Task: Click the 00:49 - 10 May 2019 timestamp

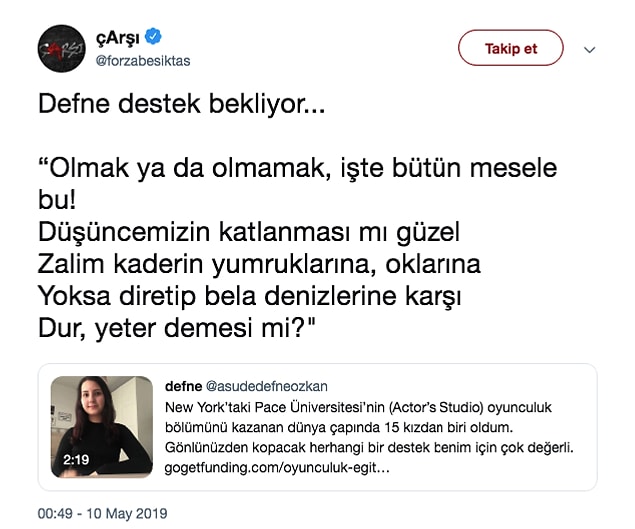Action: (x=102, y=513)
